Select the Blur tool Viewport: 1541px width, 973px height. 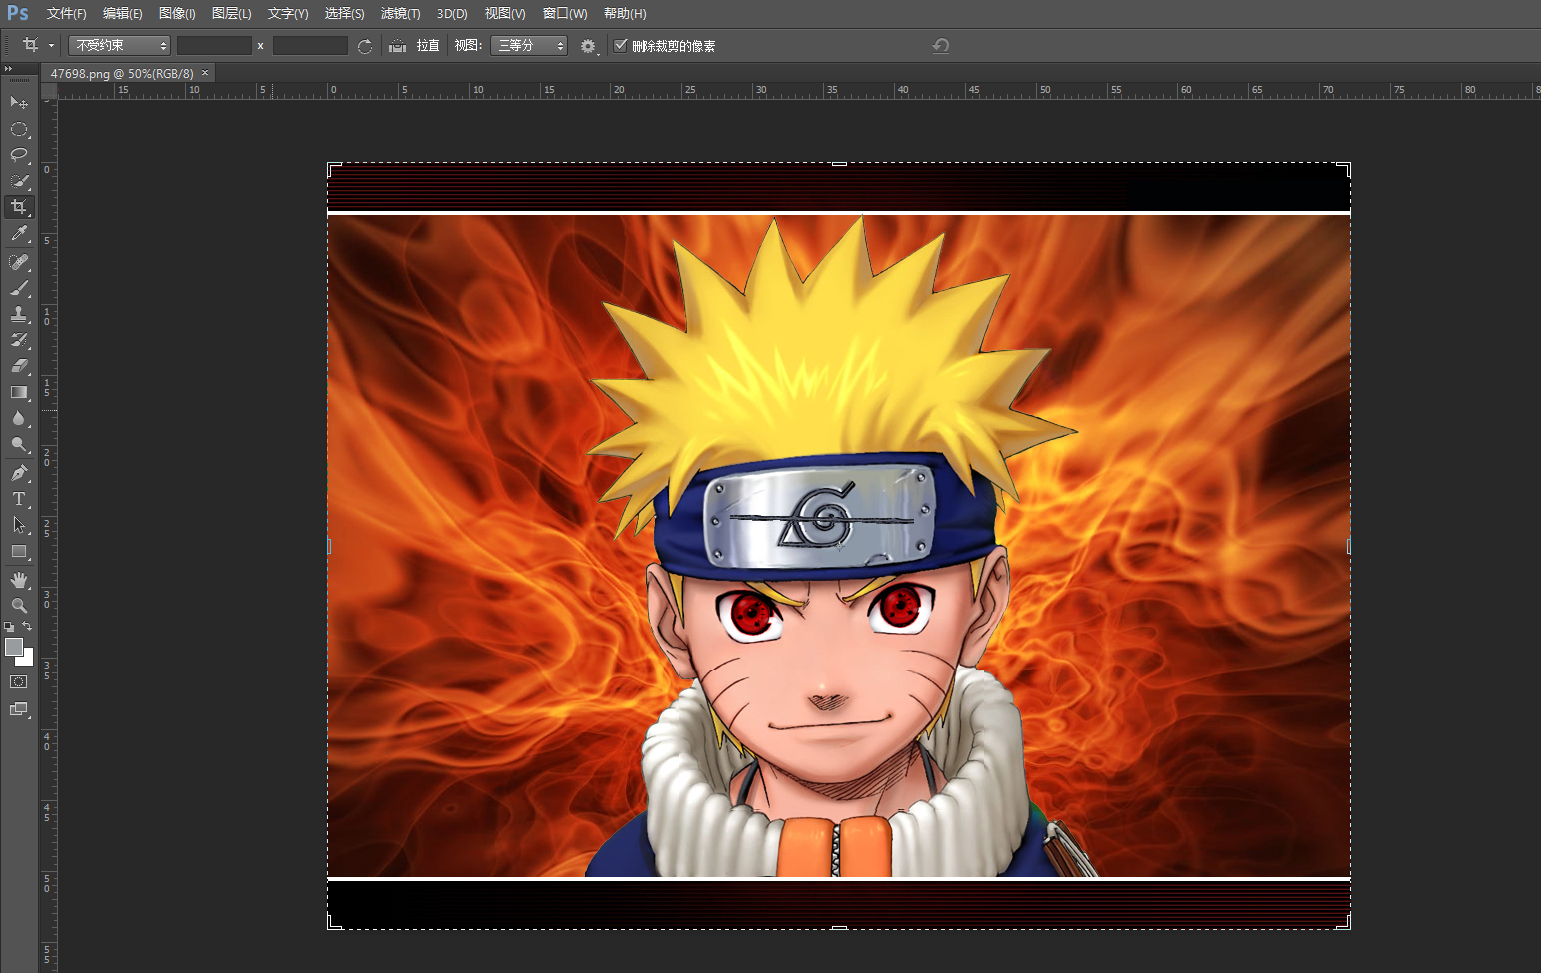(19, 418)
